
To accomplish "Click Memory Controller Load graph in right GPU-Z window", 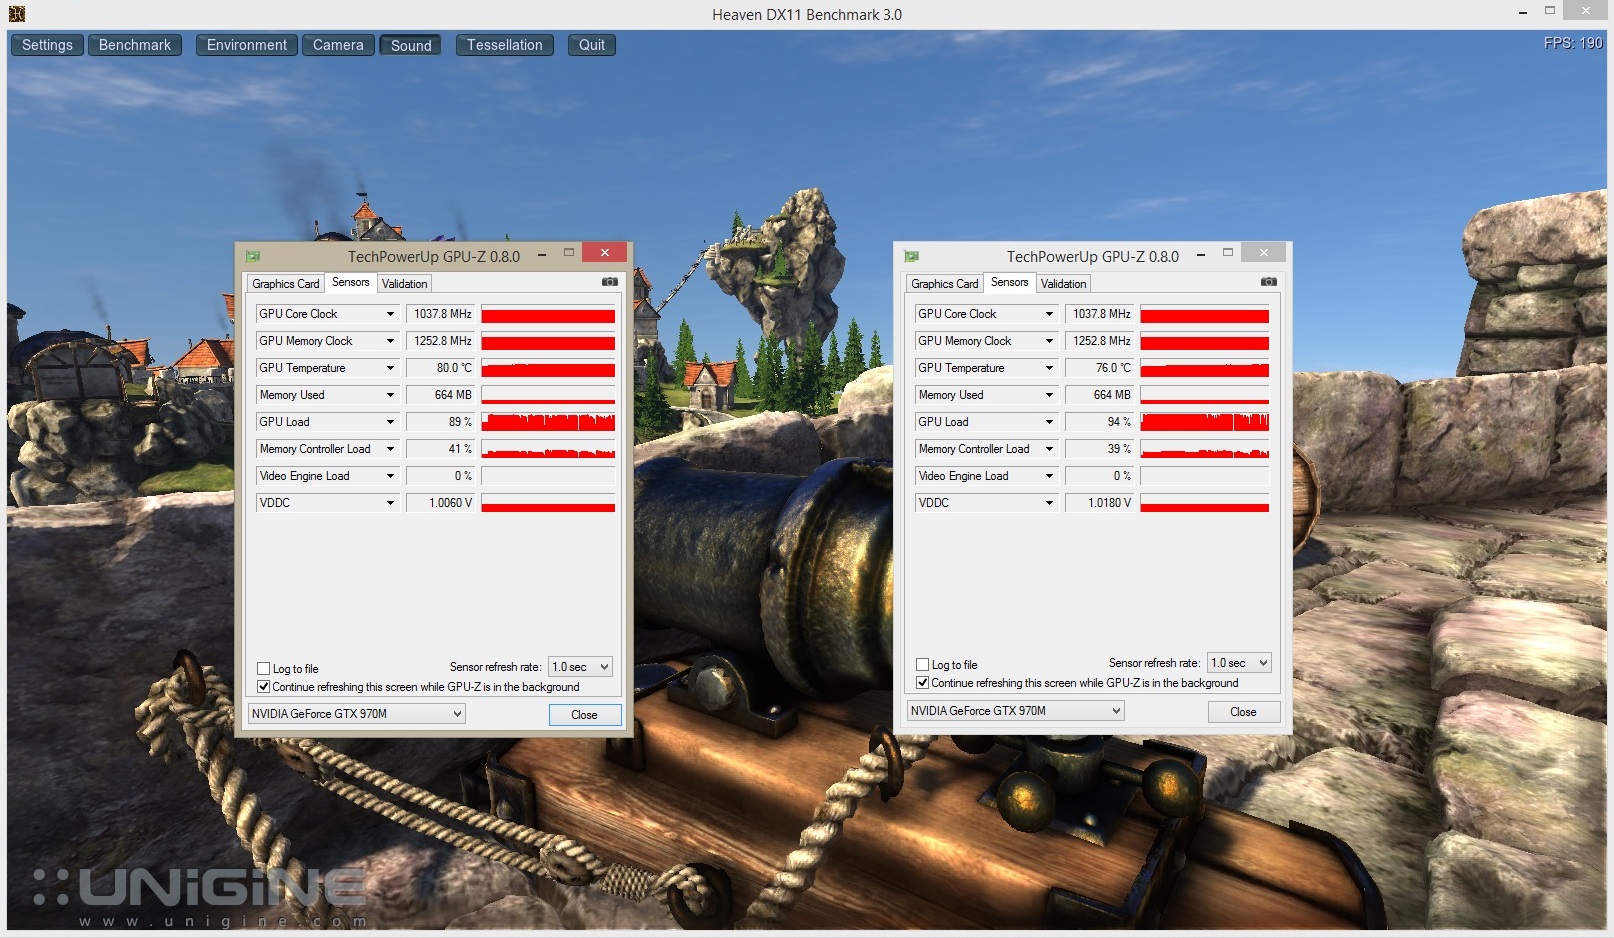I will 1205,449.
